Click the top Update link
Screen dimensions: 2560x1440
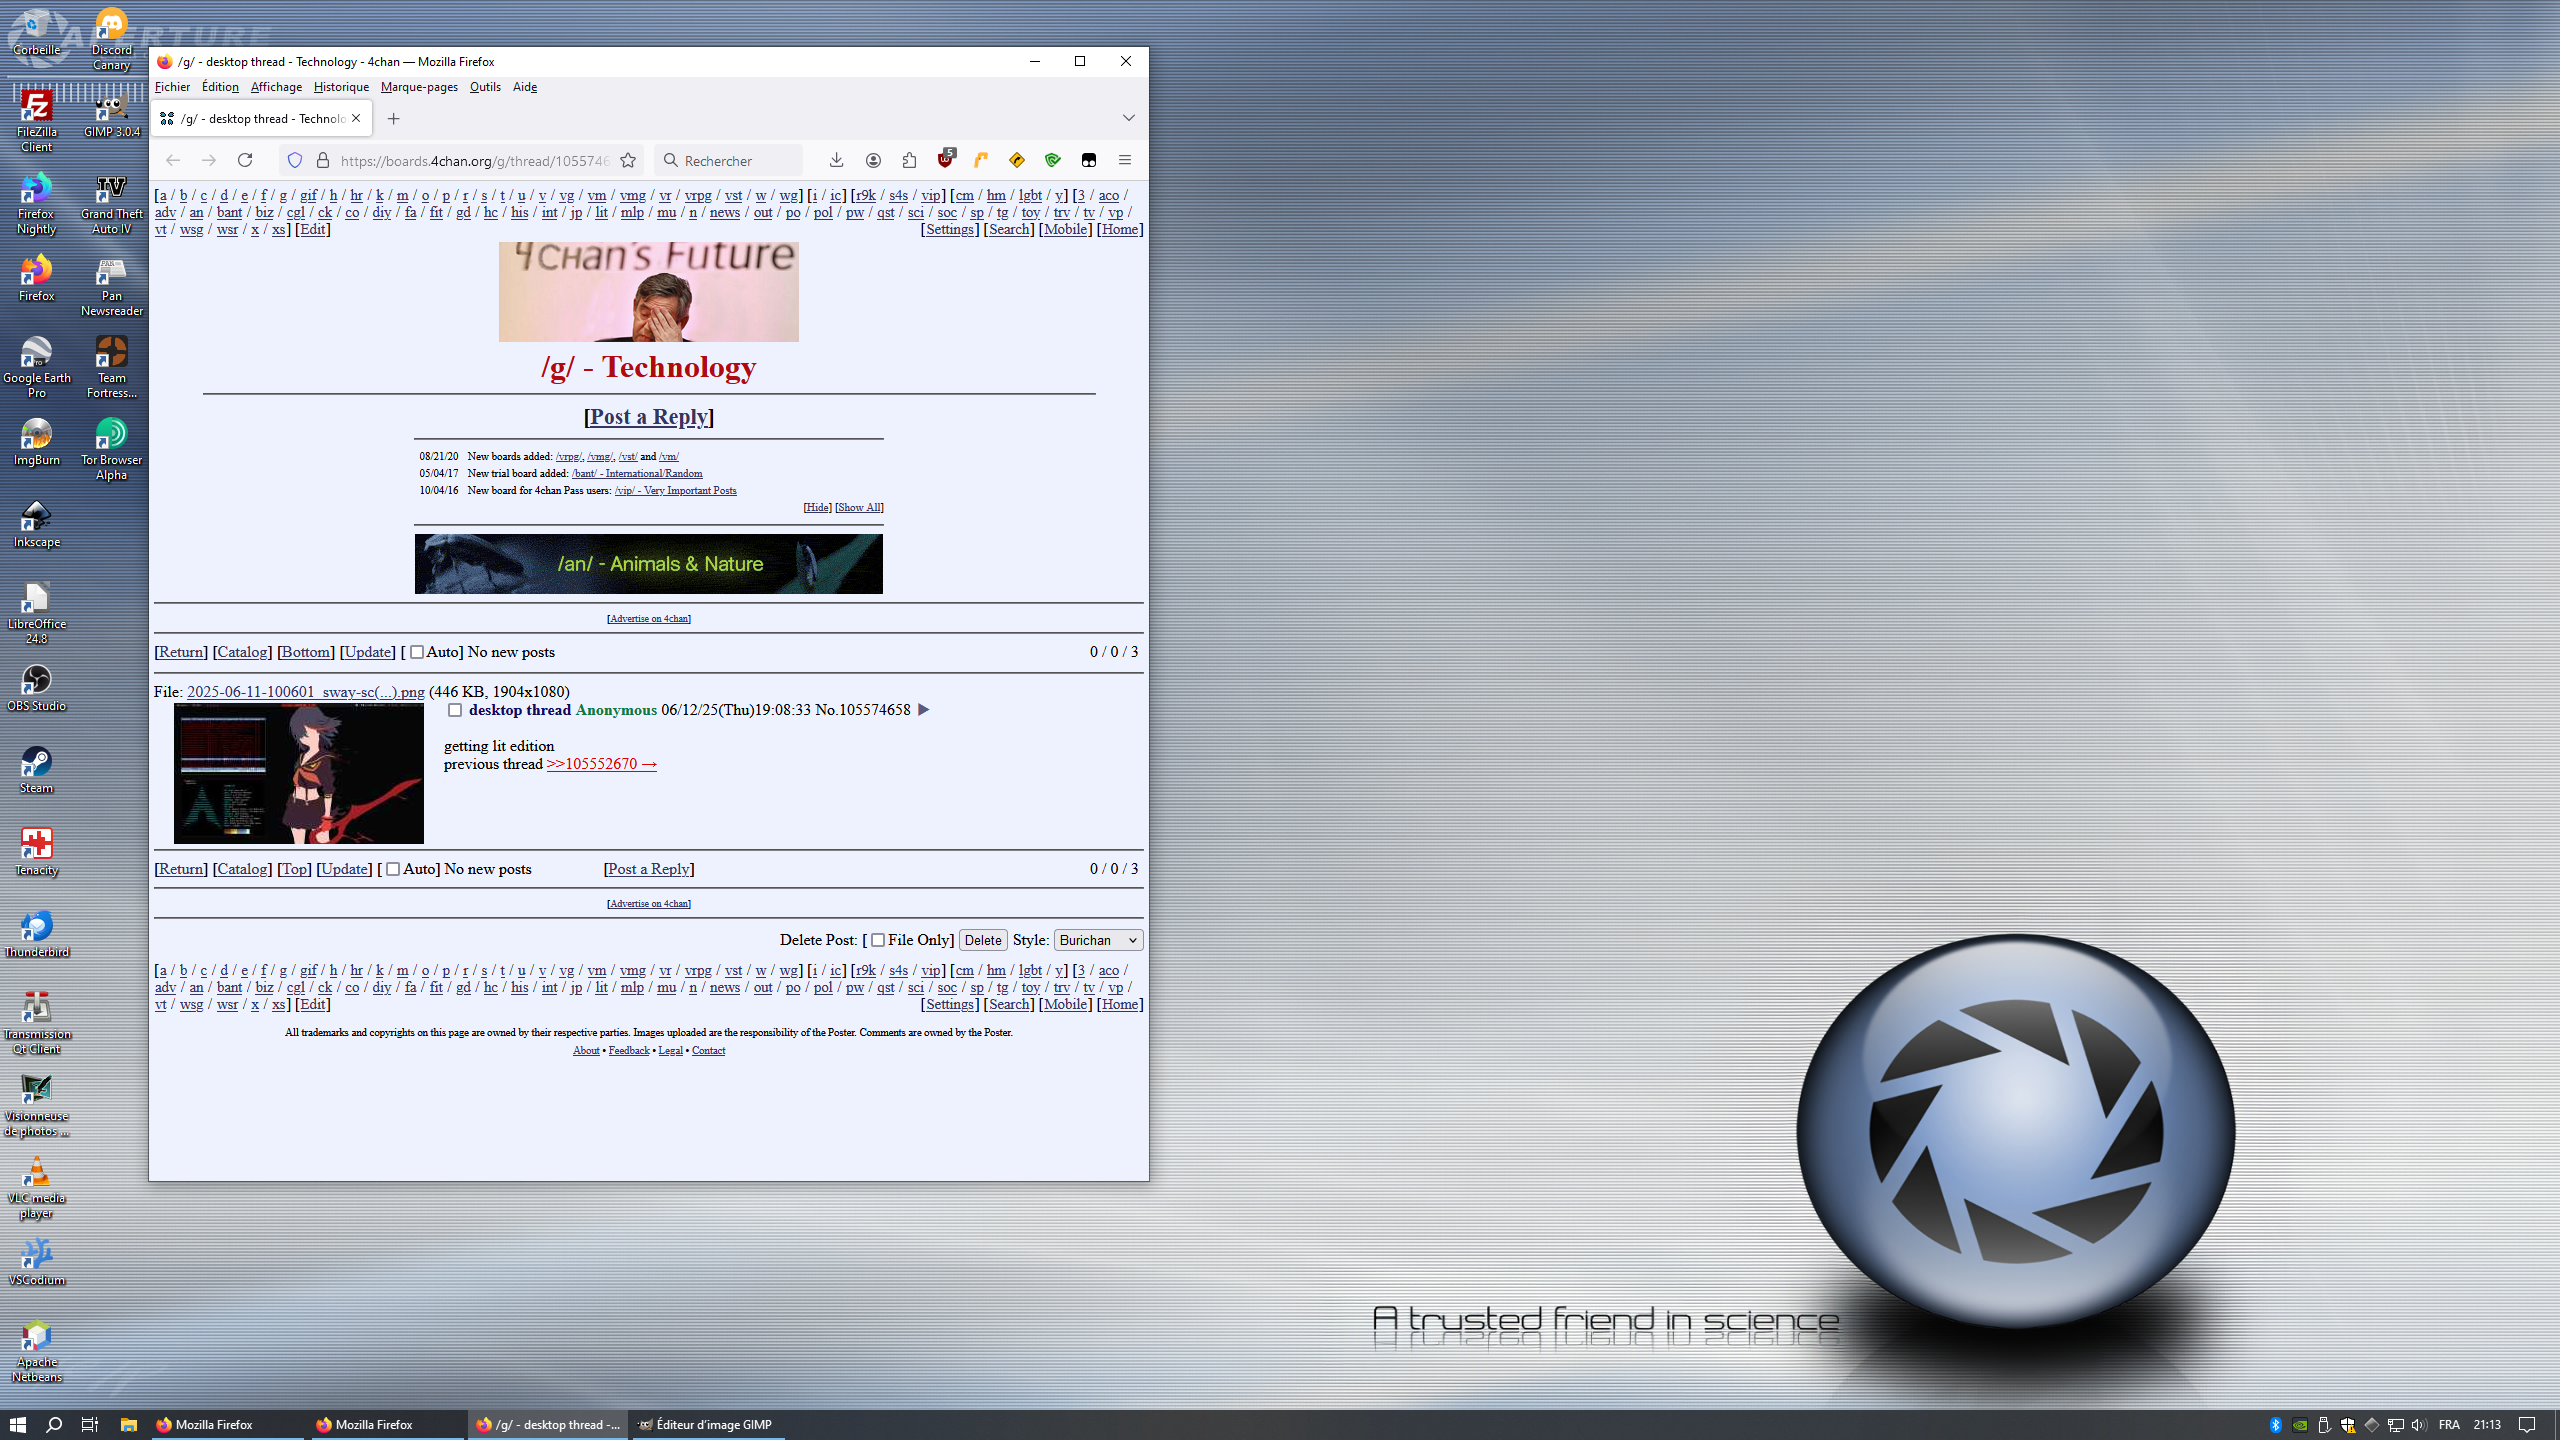(368, 652)
